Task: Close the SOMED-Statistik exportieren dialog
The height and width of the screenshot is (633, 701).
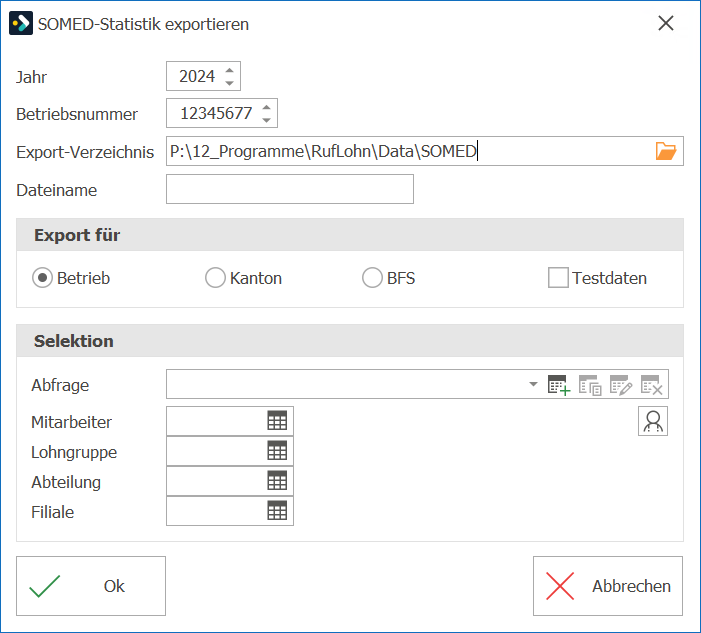Action: [666, 23]
